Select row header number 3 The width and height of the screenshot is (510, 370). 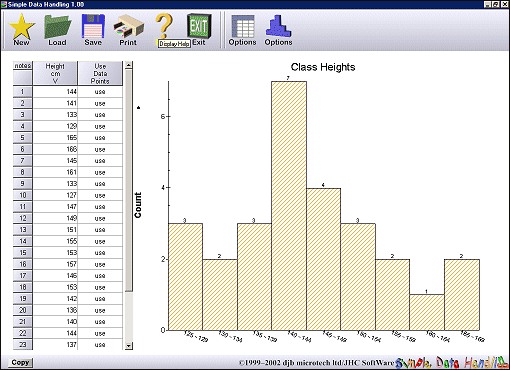click(23, 115)
